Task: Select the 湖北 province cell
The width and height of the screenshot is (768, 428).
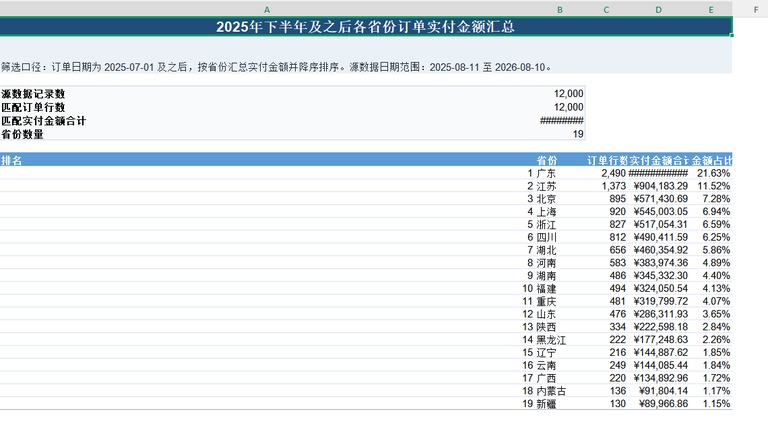Action: (560, 250)
